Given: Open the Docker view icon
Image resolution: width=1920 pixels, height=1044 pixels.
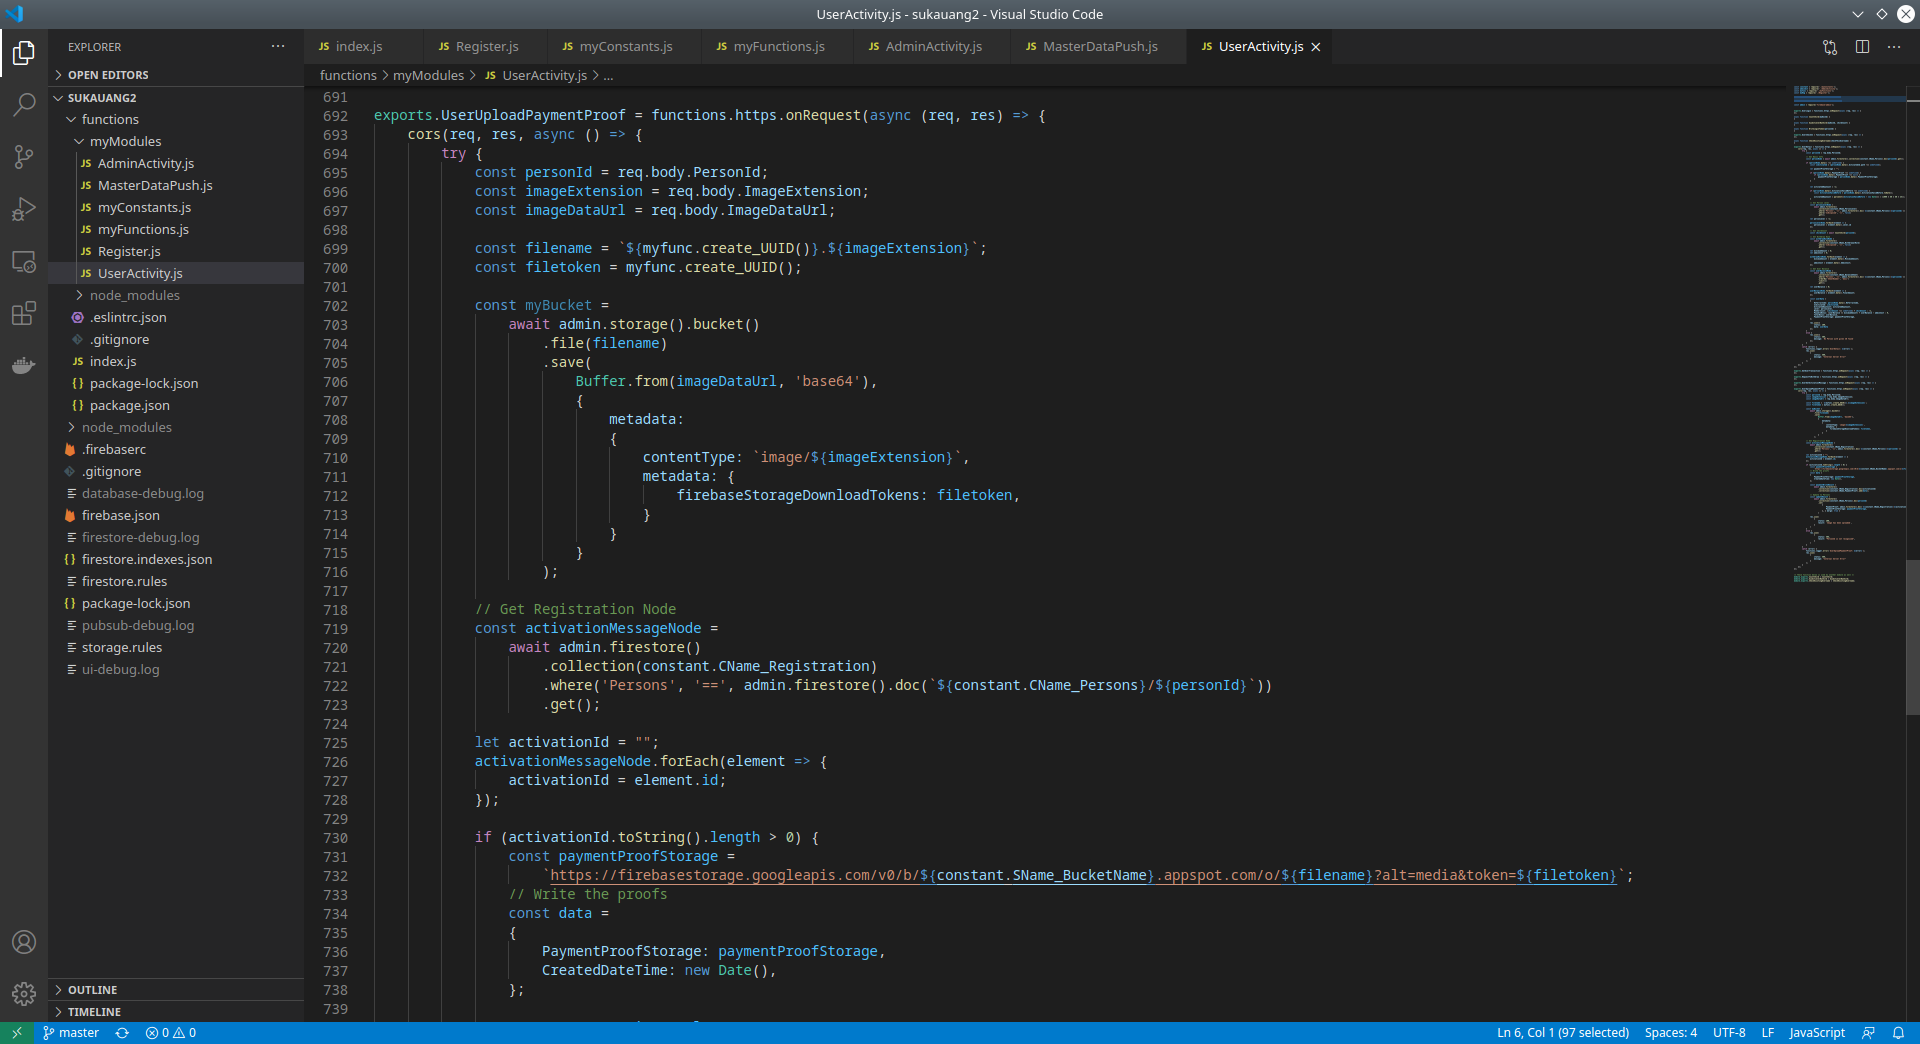Looking at the screenshot, I should [x=24, y=366].
